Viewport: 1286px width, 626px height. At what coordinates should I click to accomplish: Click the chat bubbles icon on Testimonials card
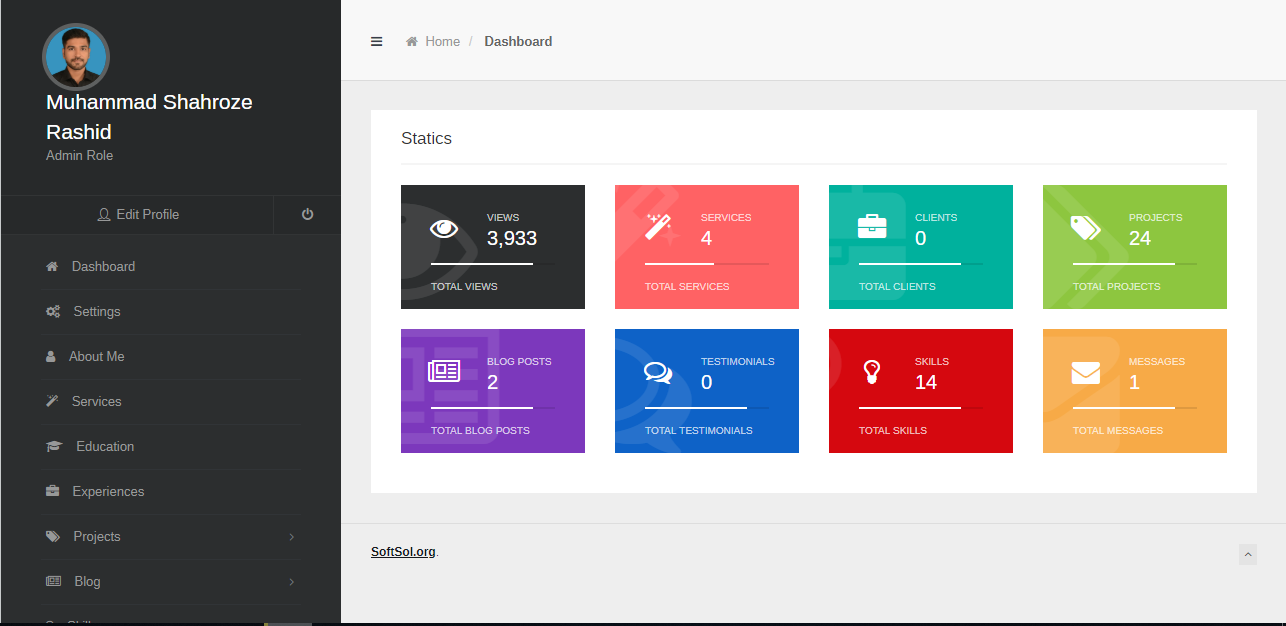click(x=658, y=372)
